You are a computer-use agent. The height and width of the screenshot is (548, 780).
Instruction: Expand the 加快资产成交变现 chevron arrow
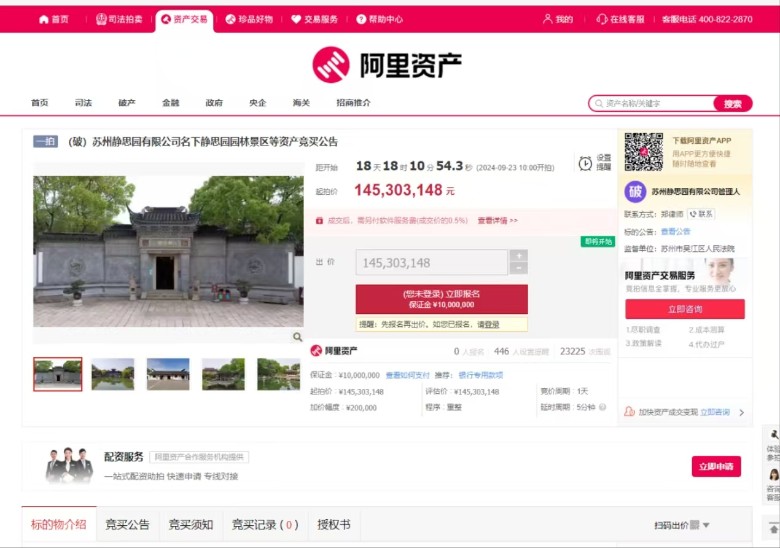tap(741, 412)
